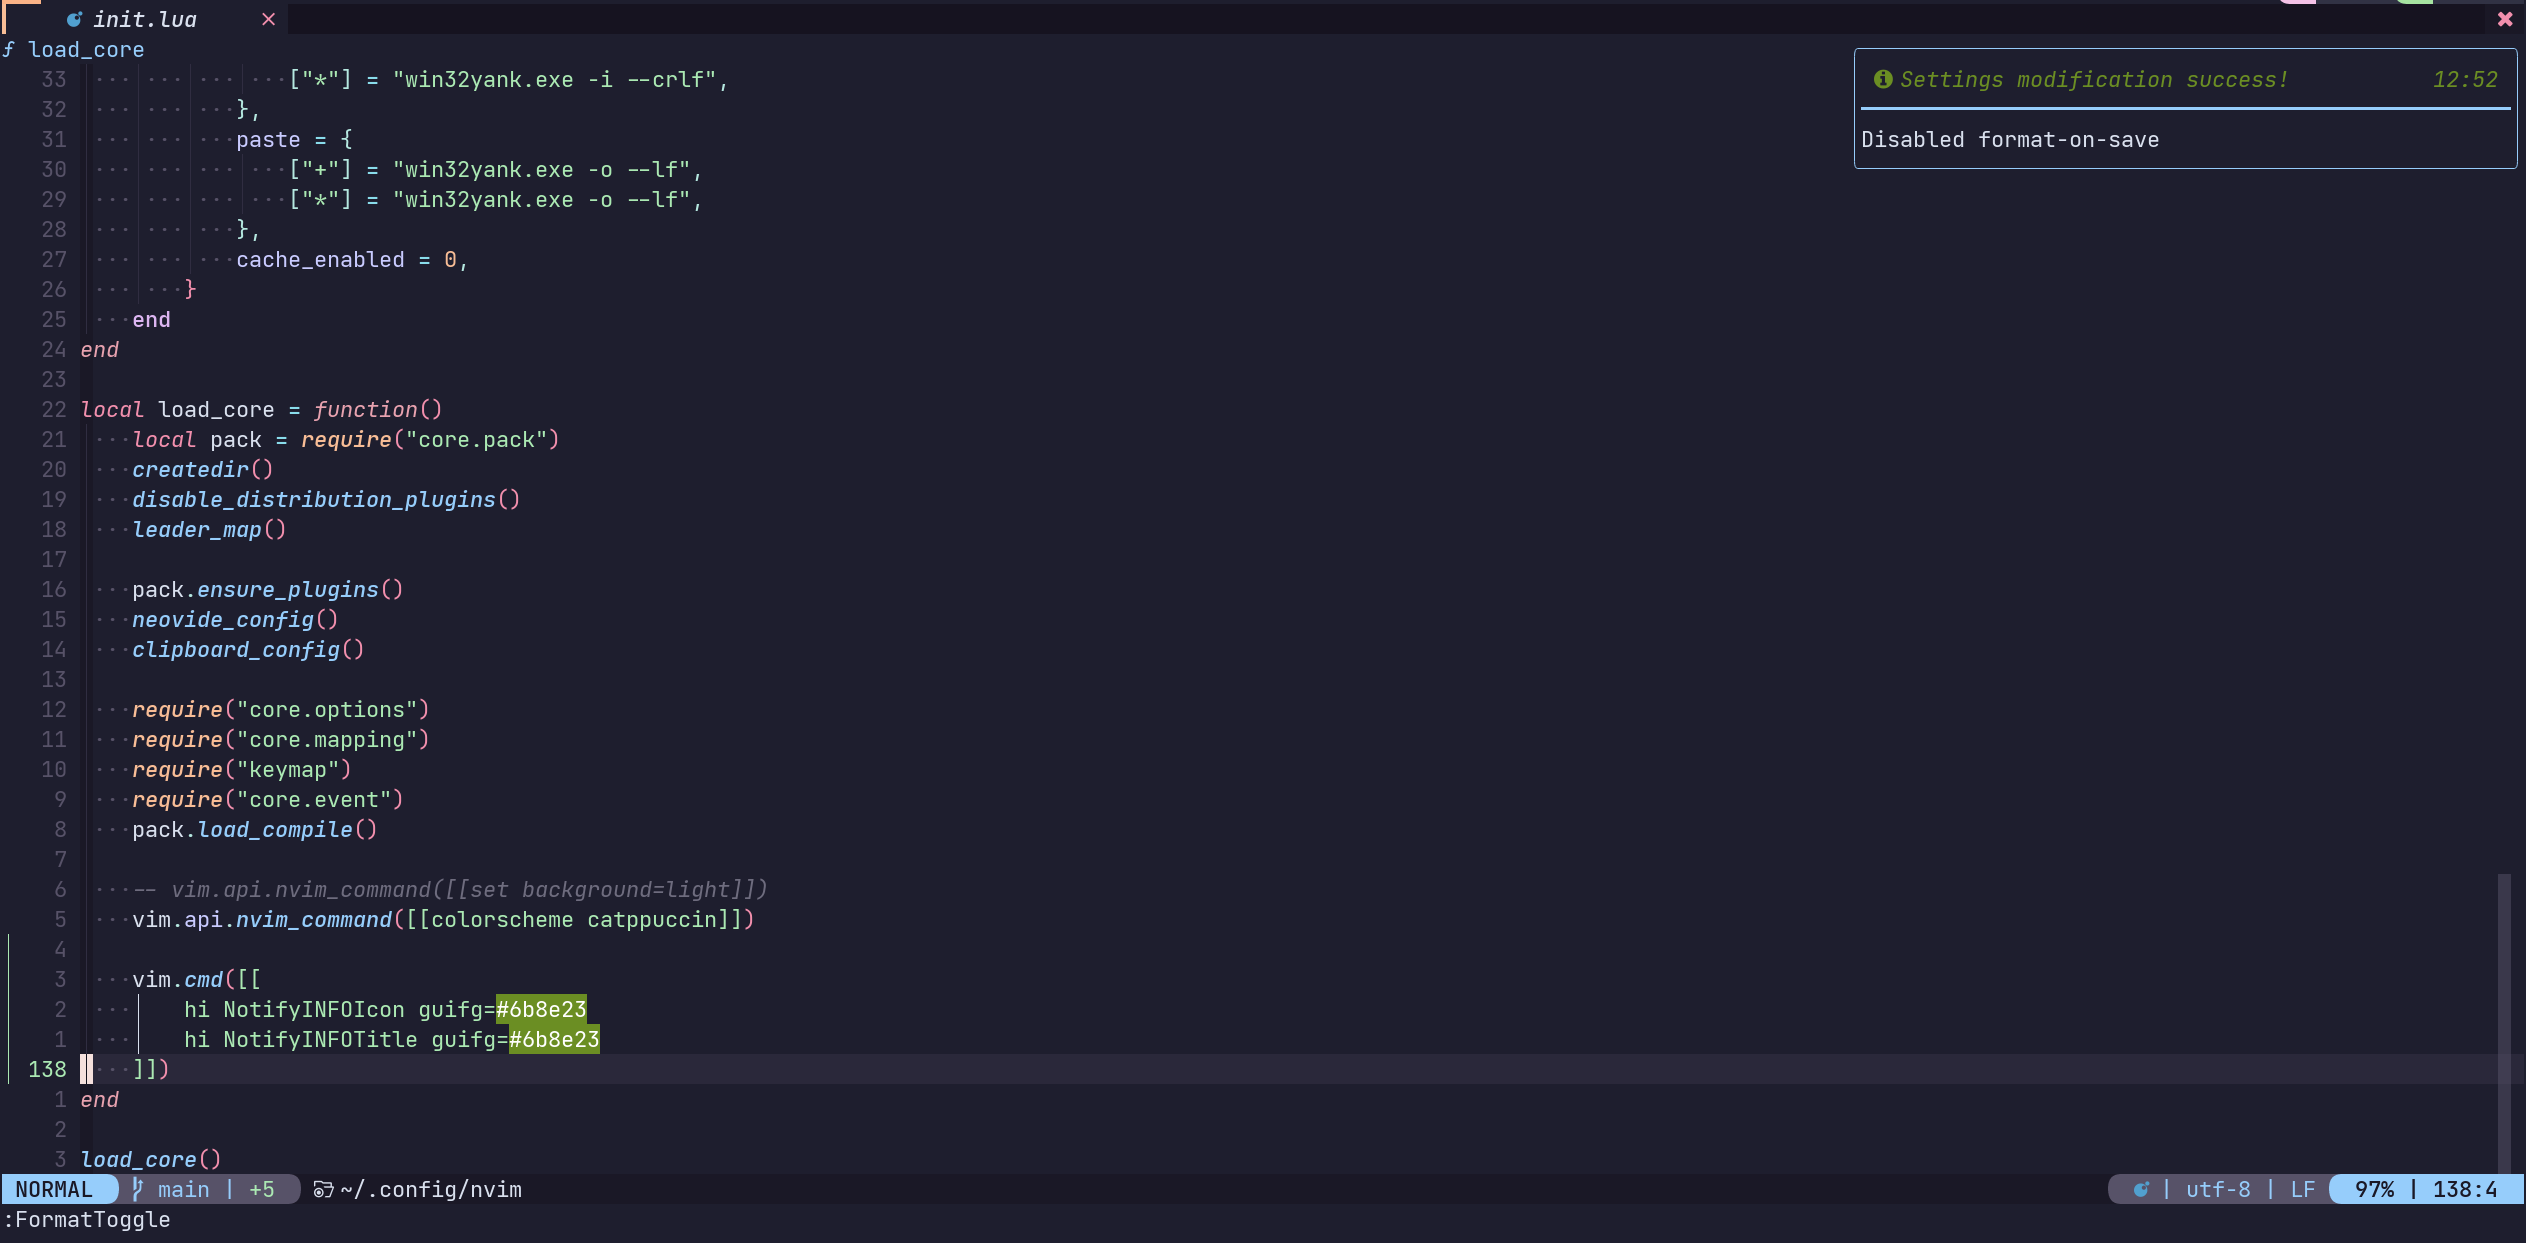The height and width of the screenshot is (1243, 2526).
Task: Select the main branch name in the statusline
Action: point(182,1189)
